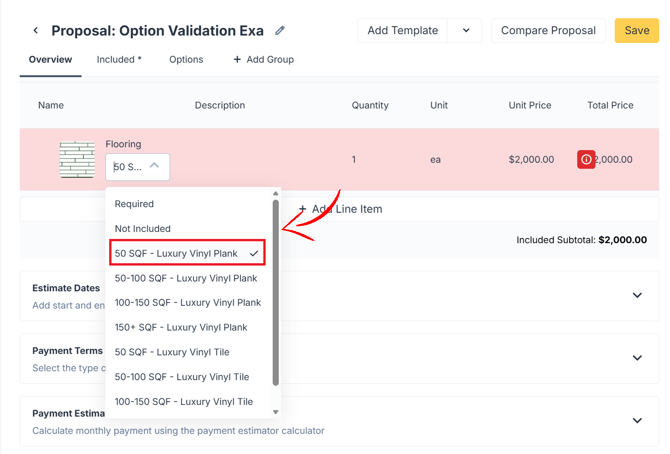The image size is (670, 454).
Task: Collapse the Flooring option dropdown
Action: pos(154,166)
